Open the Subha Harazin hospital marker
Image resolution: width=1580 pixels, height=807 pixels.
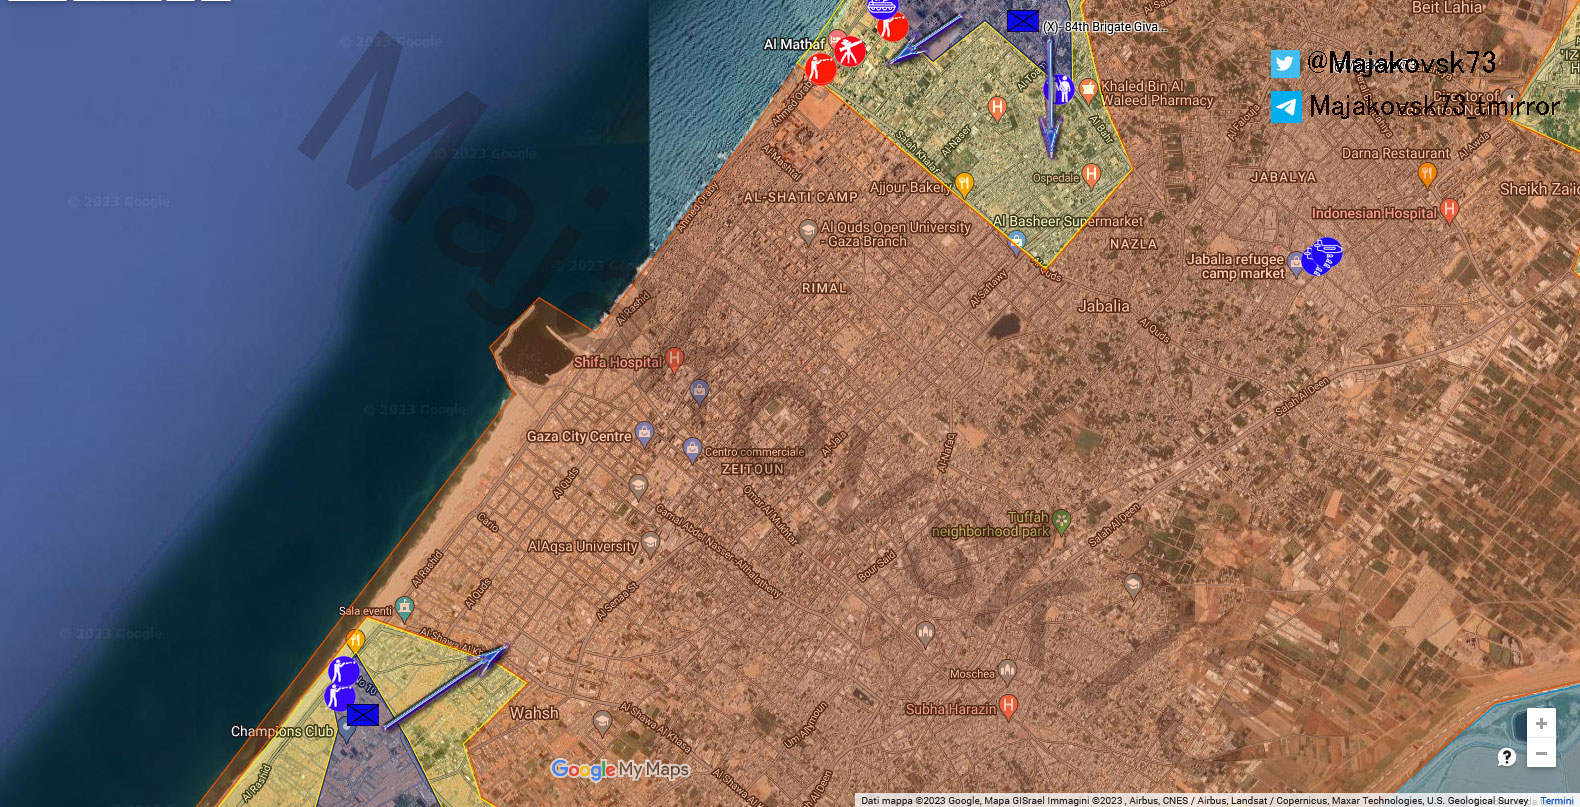point(1009,707)
